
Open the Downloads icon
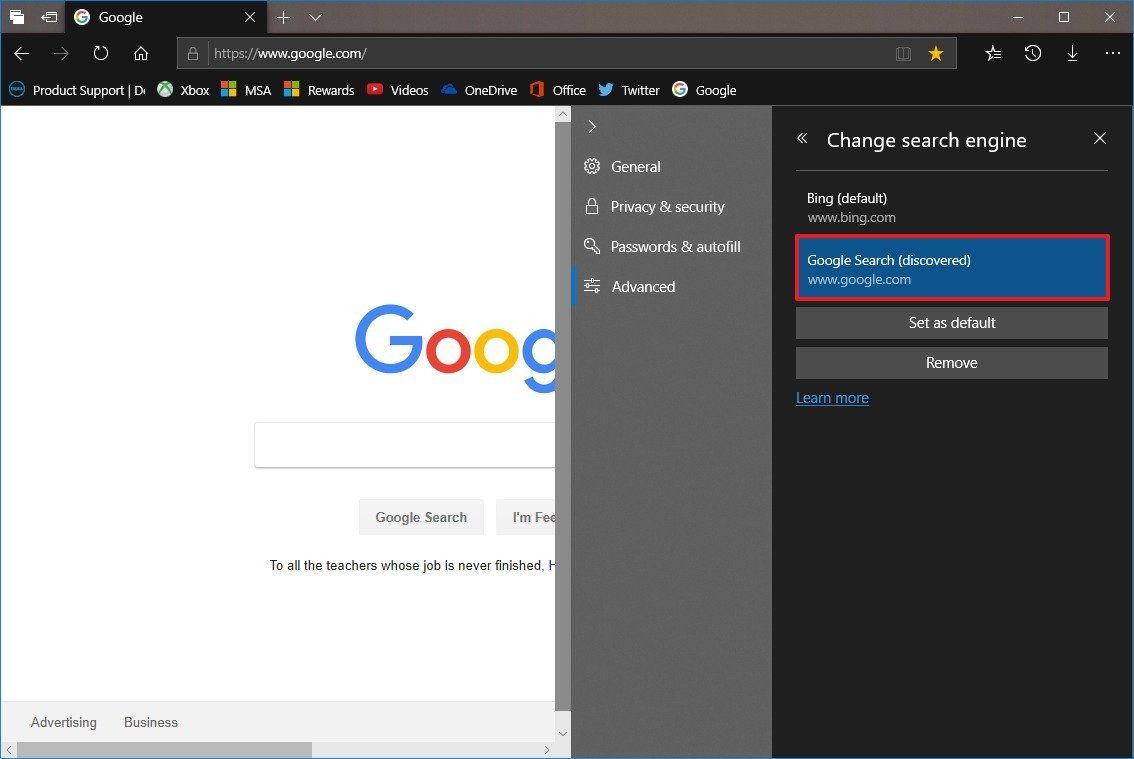1072,53
